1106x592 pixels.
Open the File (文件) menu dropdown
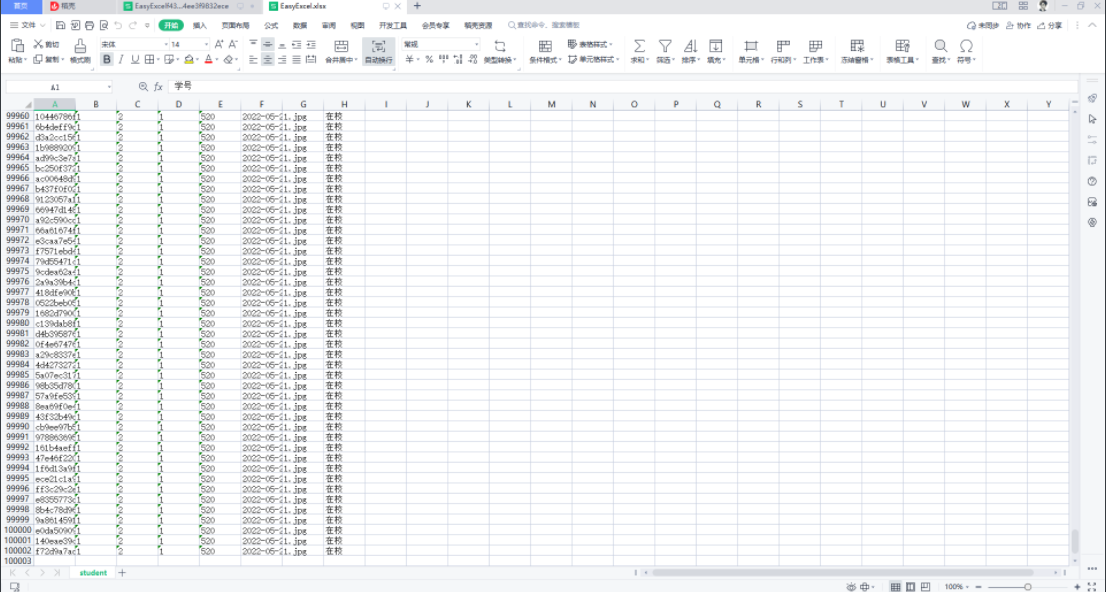point(28,25)
